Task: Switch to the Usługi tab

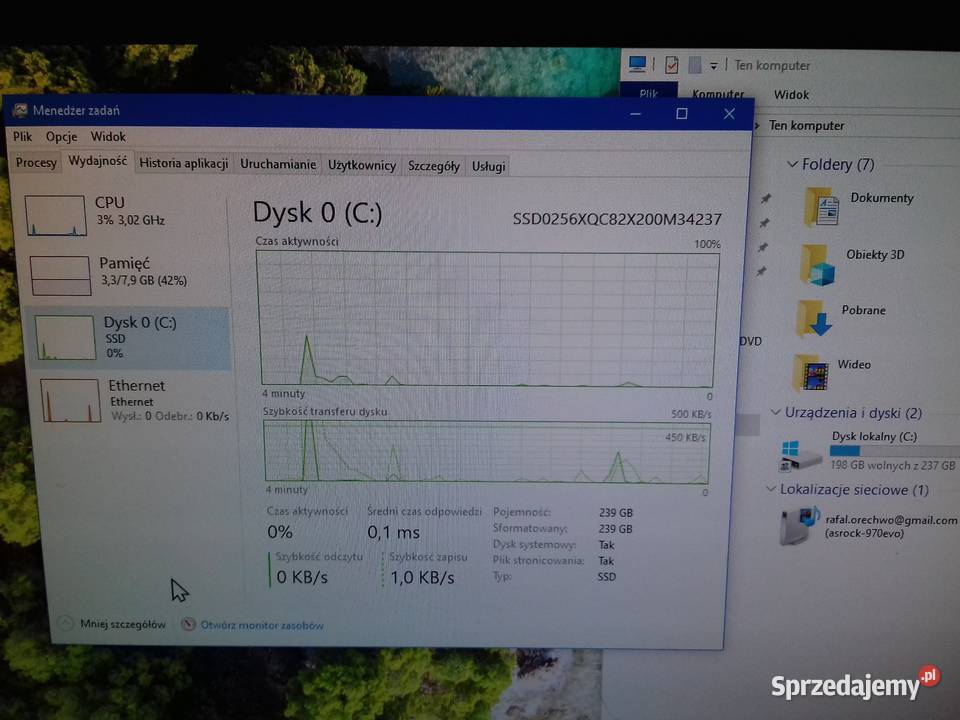Action: pos(487,165)
